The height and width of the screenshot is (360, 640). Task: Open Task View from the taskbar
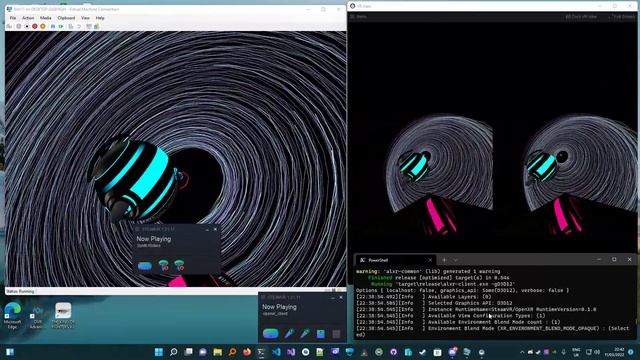[x=188, y=352]
